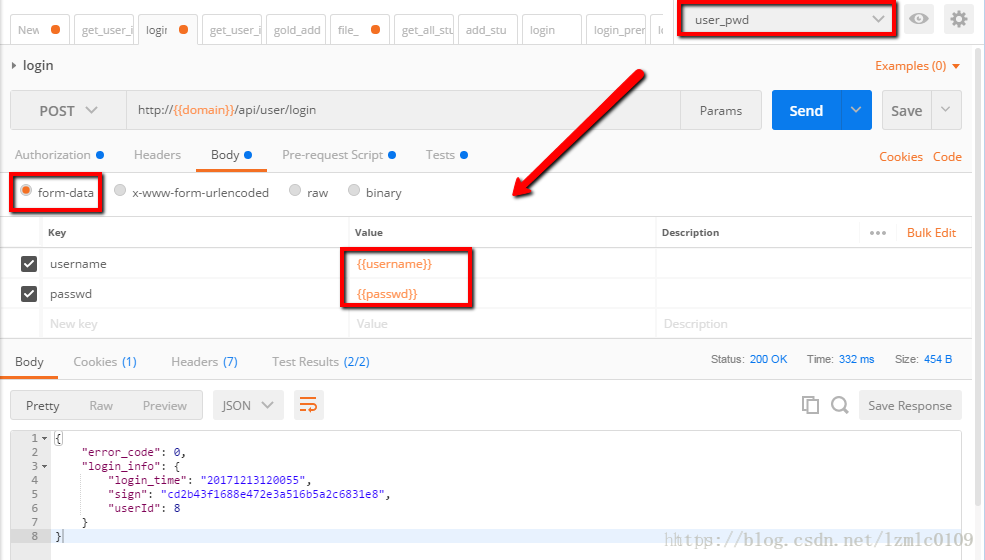Uncheck the username parameter checkbox
This screenshot has width=985, height=560.
[29, 264]
